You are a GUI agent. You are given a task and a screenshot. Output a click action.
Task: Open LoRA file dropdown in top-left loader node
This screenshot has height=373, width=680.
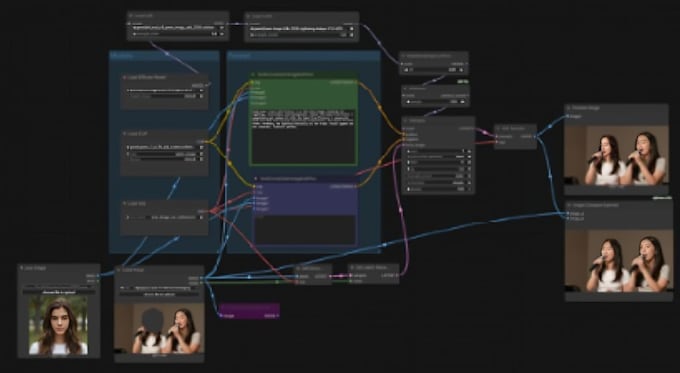point(178,28)
